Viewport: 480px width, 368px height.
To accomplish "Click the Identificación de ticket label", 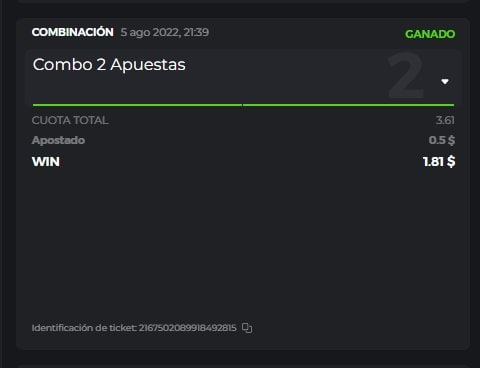I will (84, 328).
